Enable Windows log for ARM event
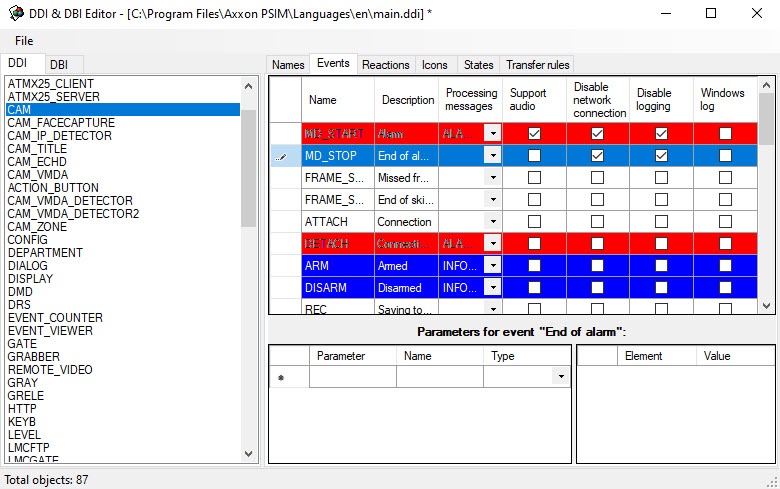Screen dimensions: 780x489 coord(725,266)
